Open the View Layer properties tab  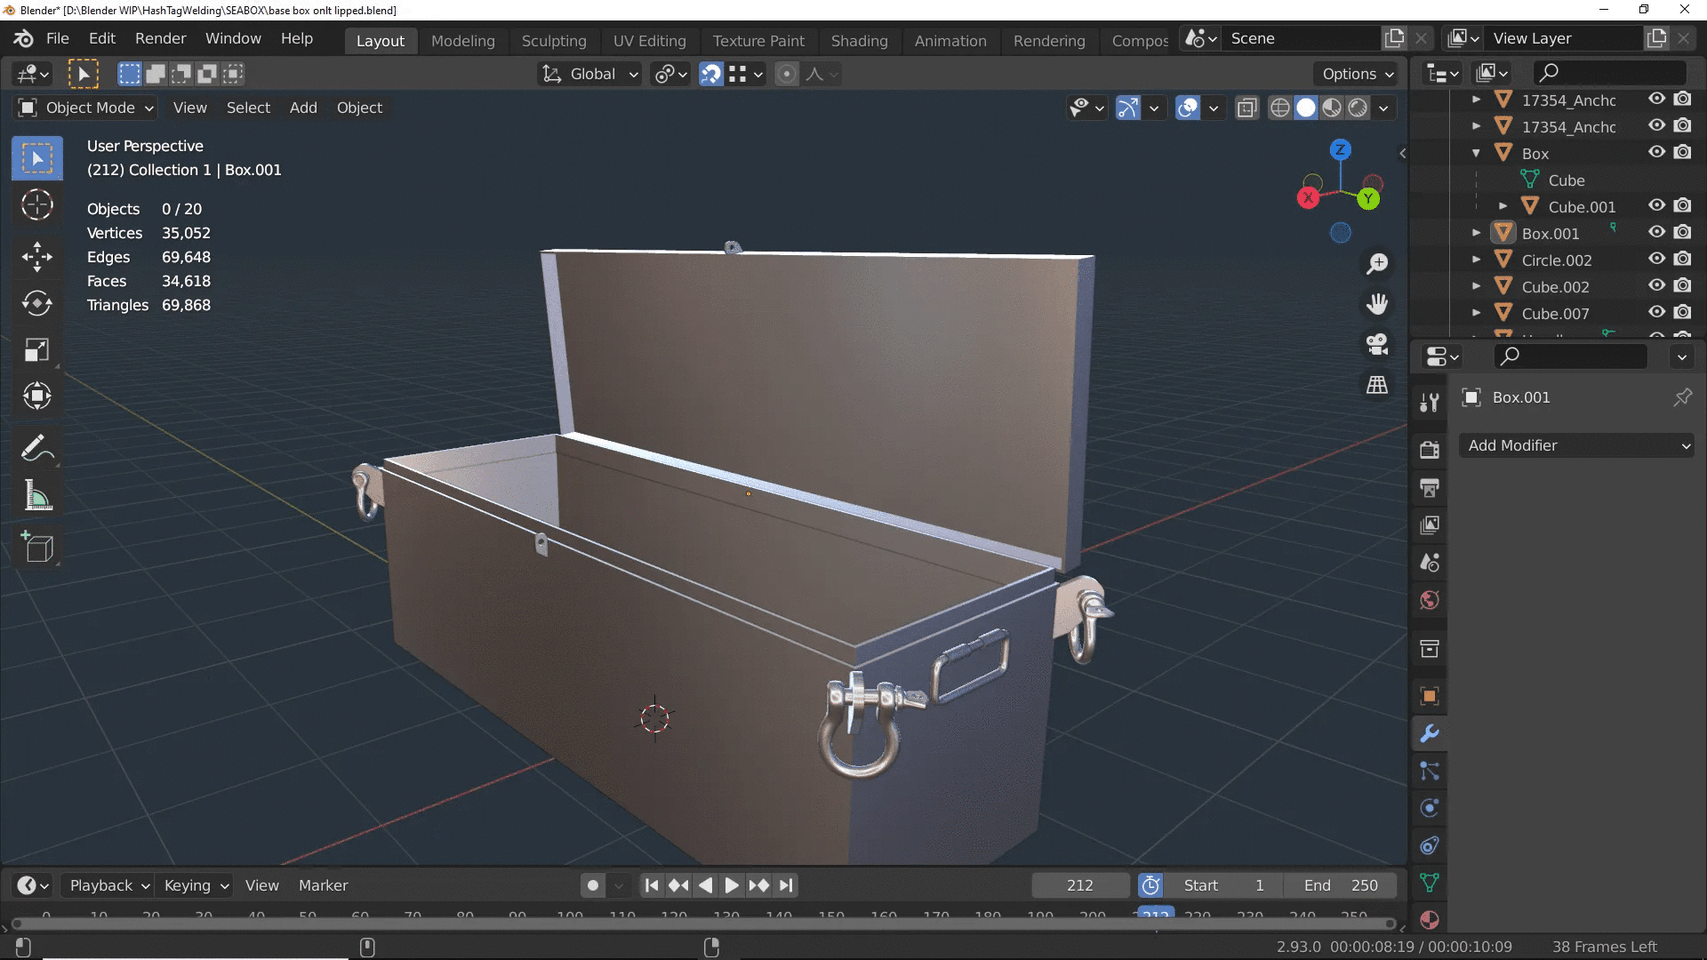click(x=1429, y=525)
